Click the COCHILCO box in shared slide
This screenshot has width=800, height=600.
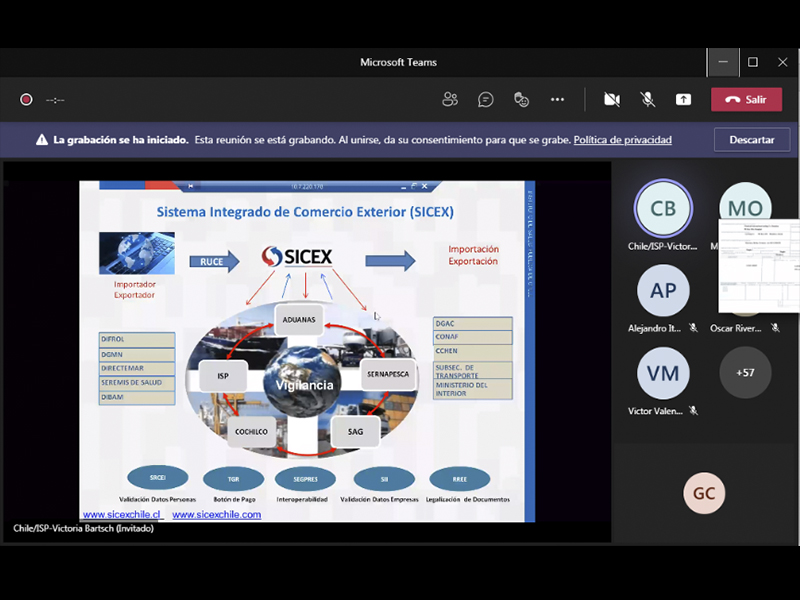(x=251, y=432)
